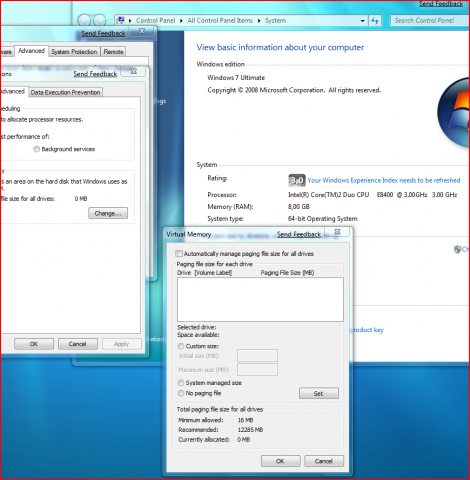Open the address bar history dropdown arrow
Image resolution: width=470 pixels, height=480 pixels.
pos(363,21)
